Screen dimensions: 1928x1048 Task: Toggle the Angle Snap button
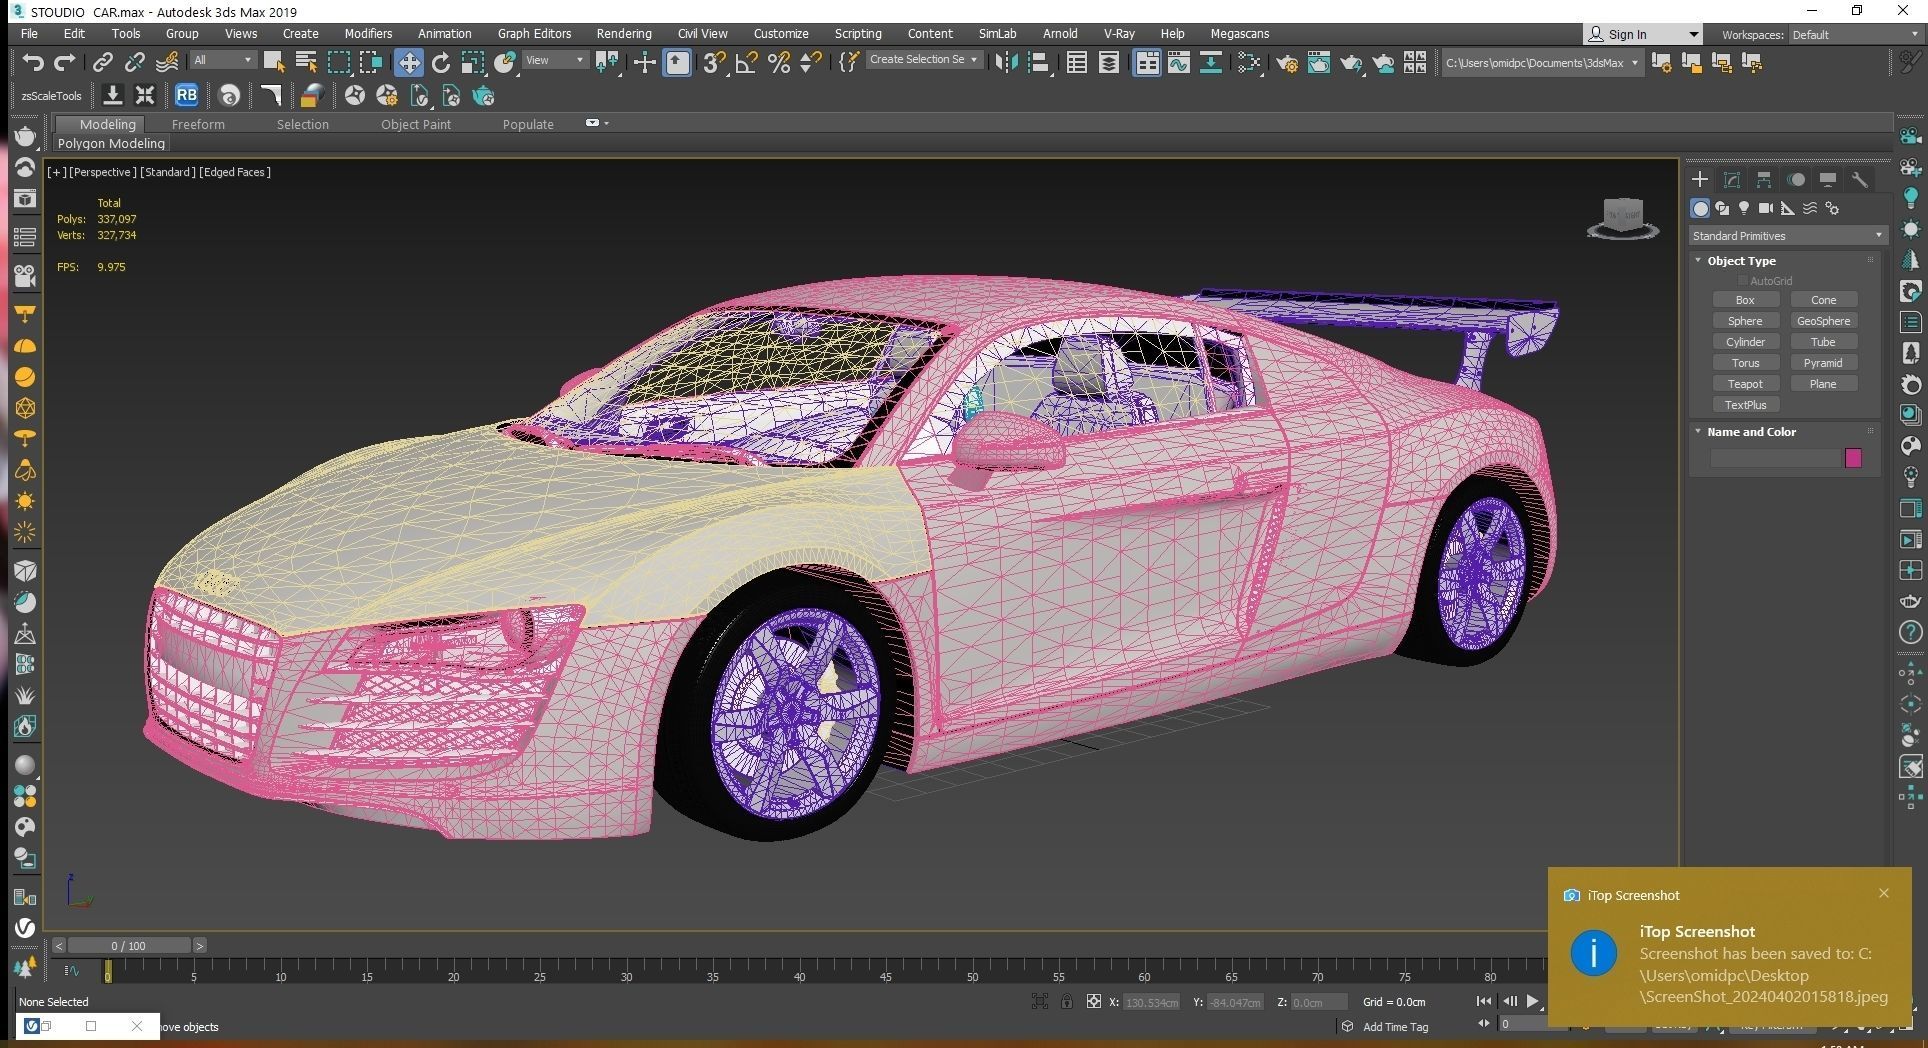pyautogui.click(x=746, y=62)
